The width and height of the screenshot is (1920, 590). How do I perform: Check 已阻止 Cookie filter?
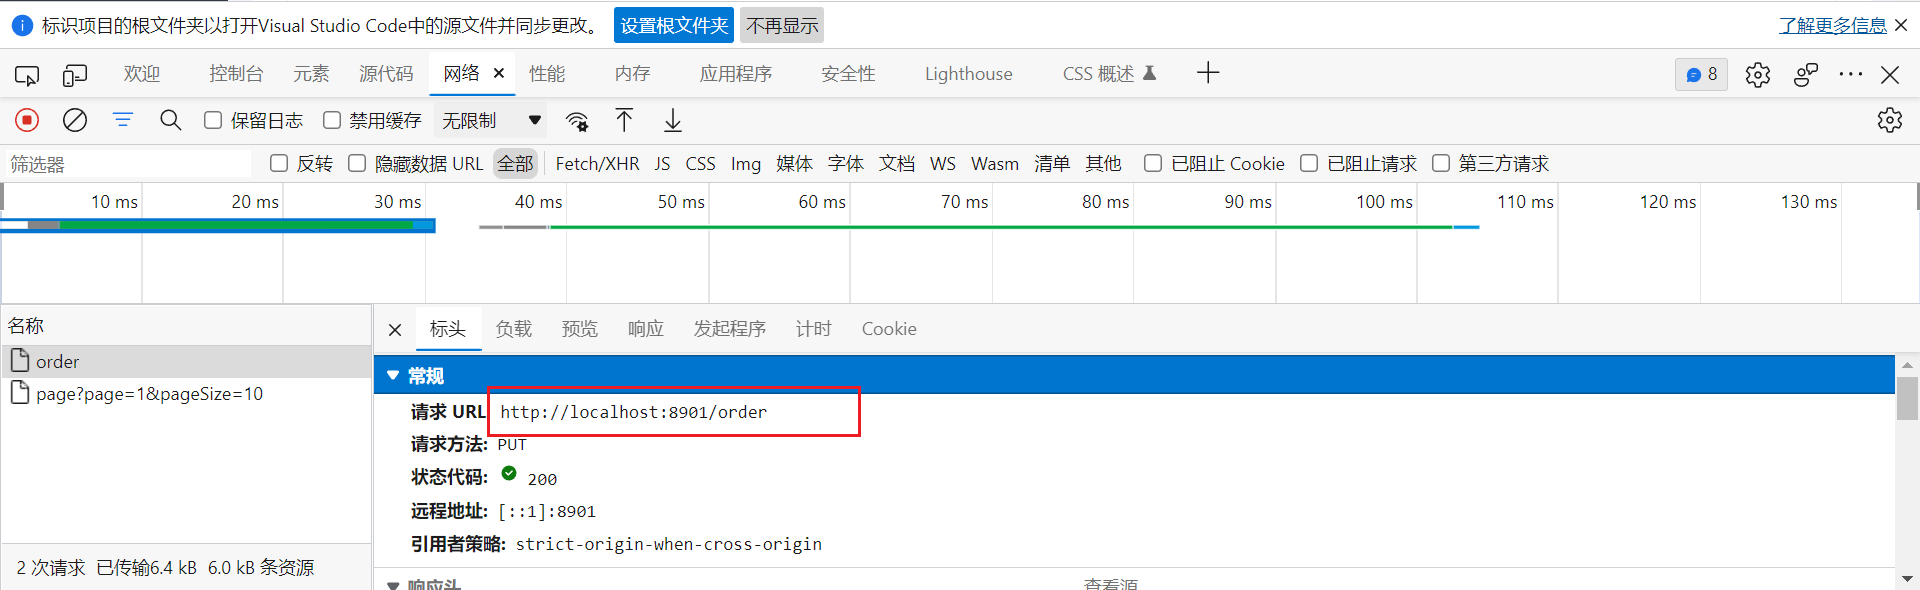click(x=1153, y=163)
